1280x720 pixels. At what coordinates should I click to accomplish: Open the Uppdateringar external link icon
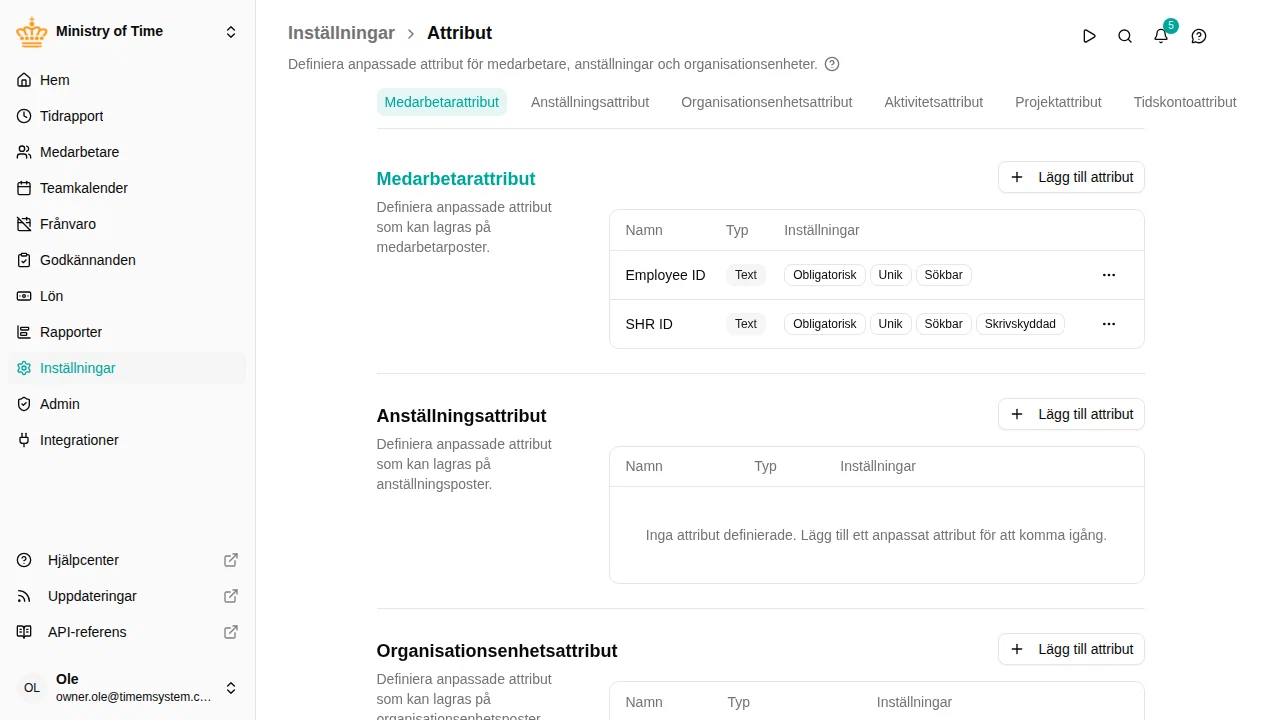(231, 596)
